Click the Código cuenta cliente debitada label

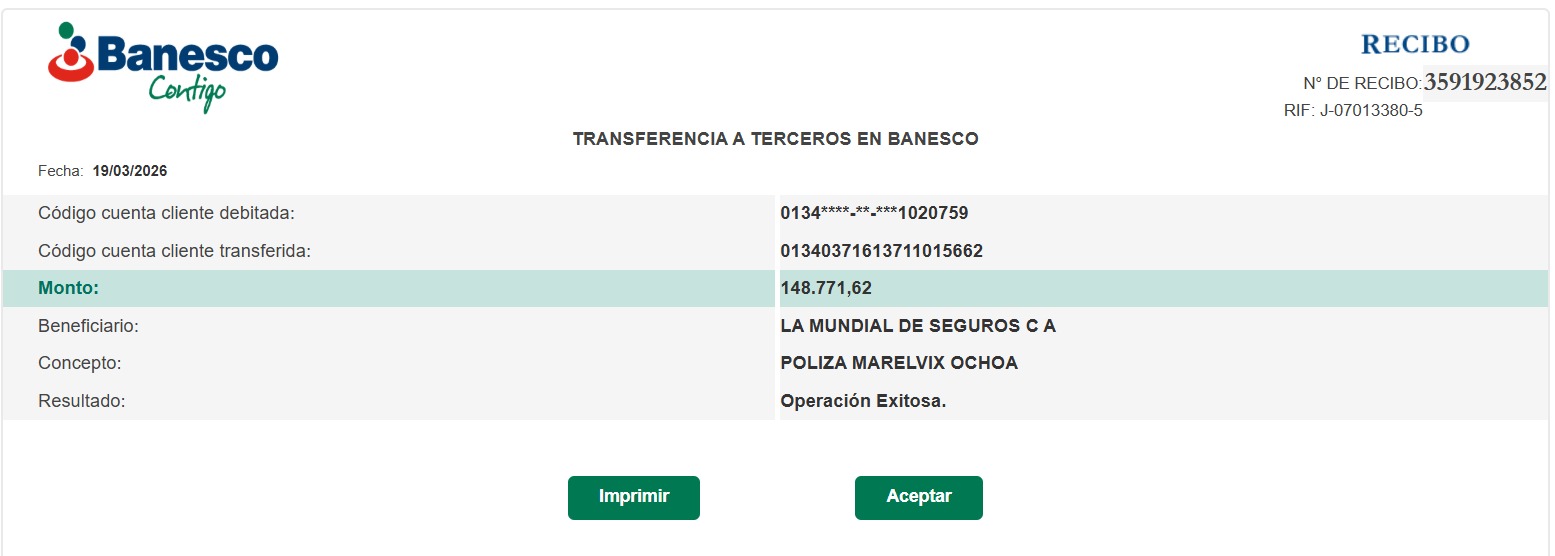(166, 213)
